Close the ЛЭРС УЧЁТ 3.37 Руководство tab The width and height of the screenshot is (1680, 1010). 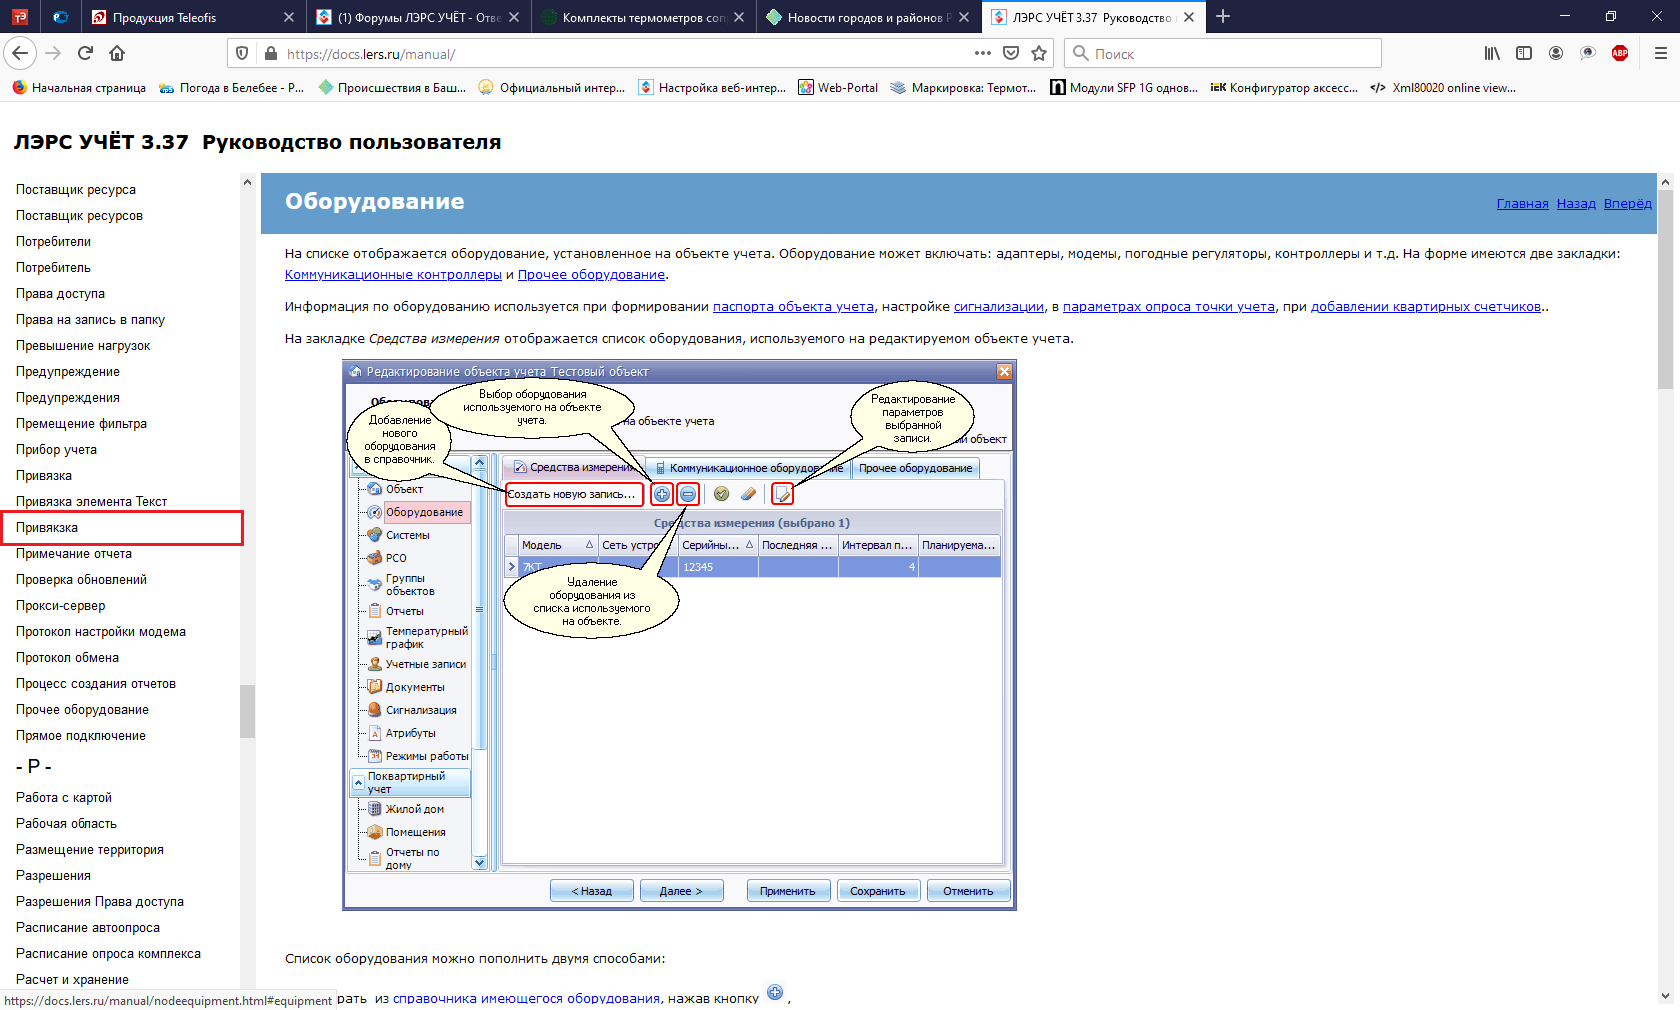click(x=1189, y=17)
